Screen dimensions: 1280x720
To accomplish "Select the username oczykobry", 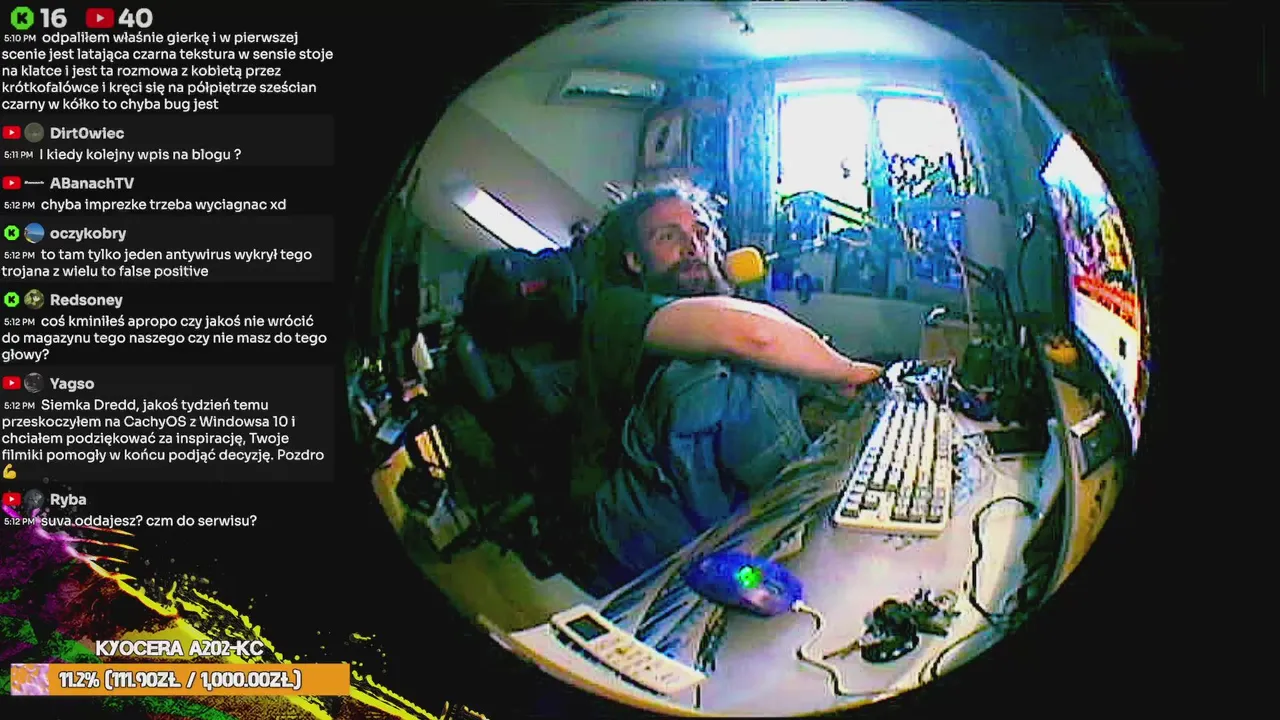I will click(x=88, y=233).
